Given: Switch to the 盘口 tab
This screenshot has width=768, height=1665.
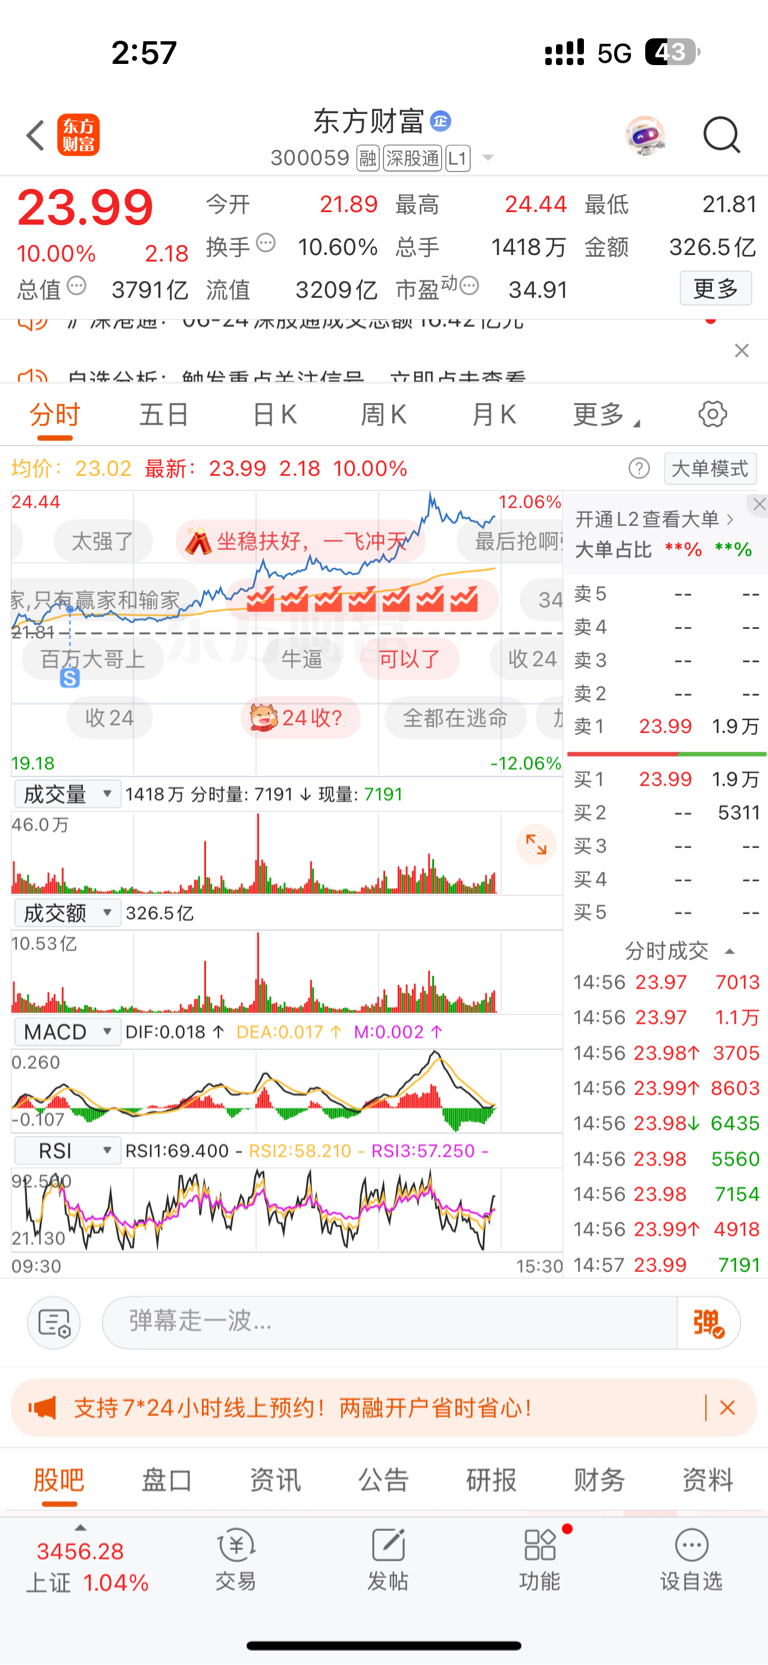Looking at the screenshot, I should 167,1480.
